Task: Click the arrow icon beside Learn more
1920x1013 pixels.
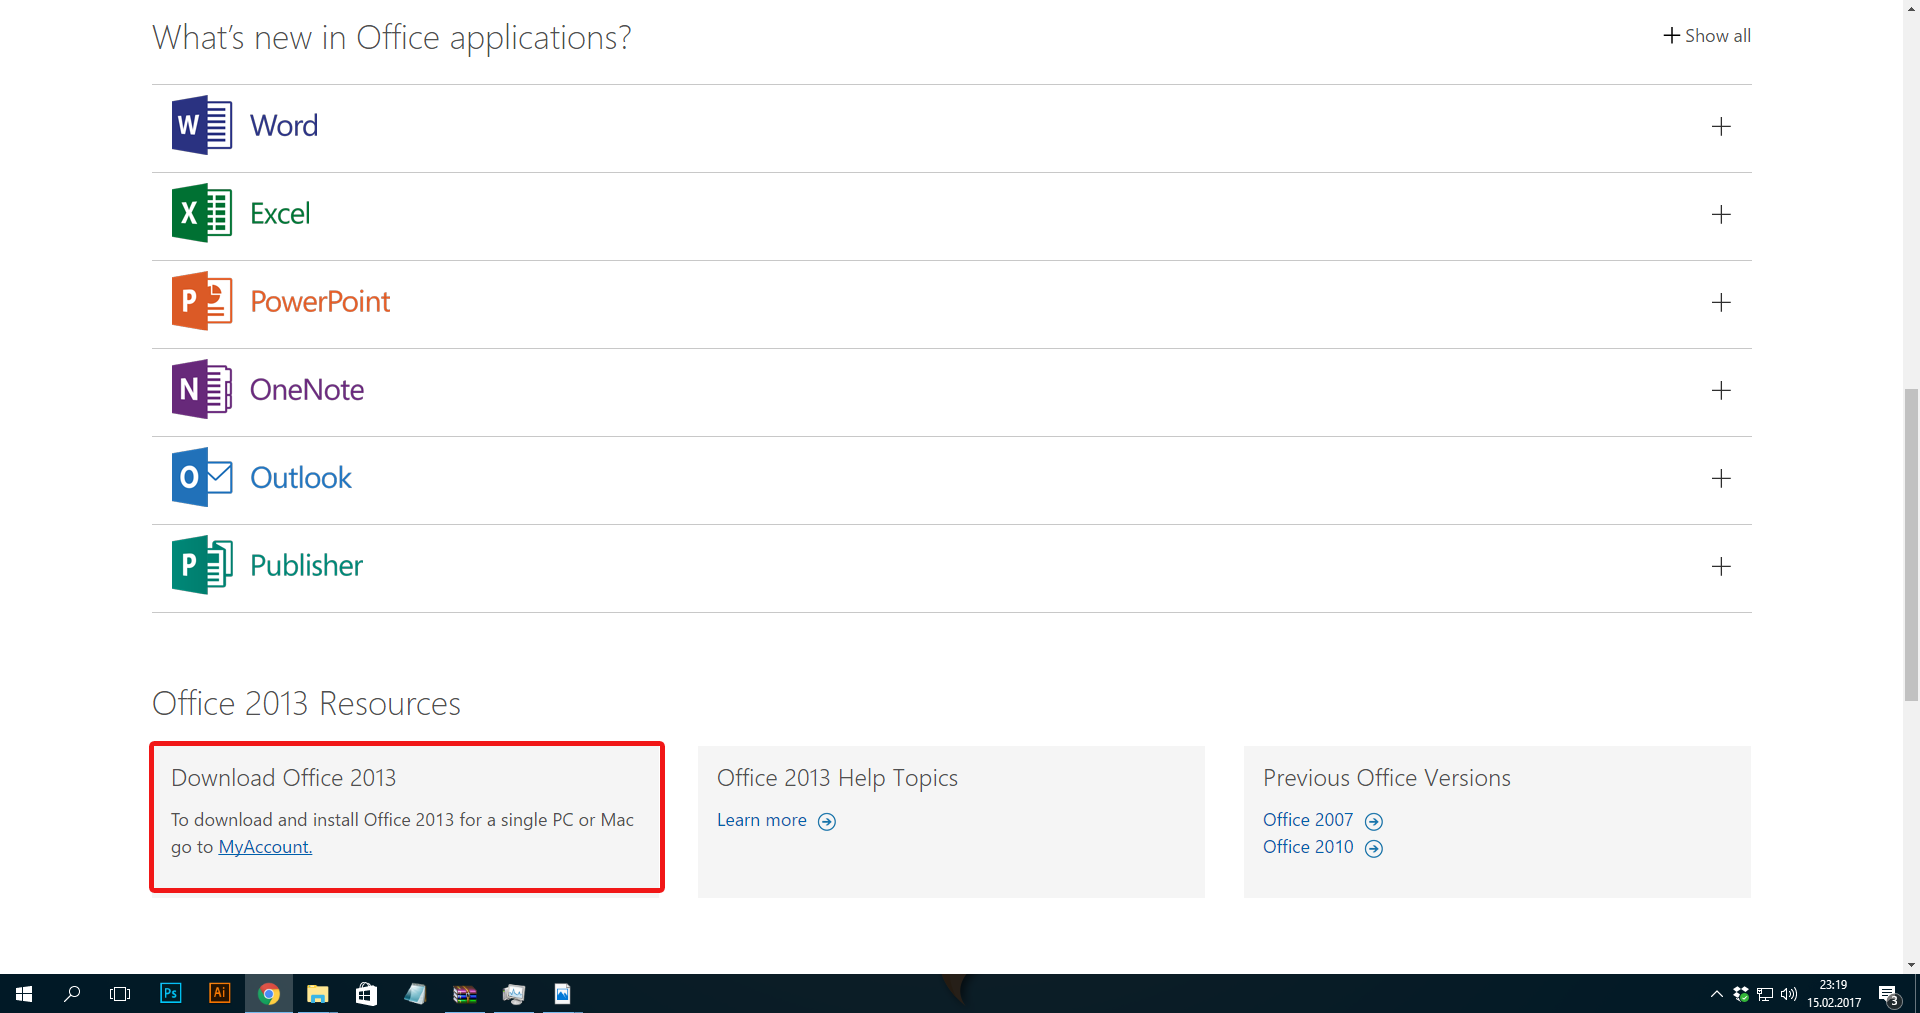Action: coord(827,822)
